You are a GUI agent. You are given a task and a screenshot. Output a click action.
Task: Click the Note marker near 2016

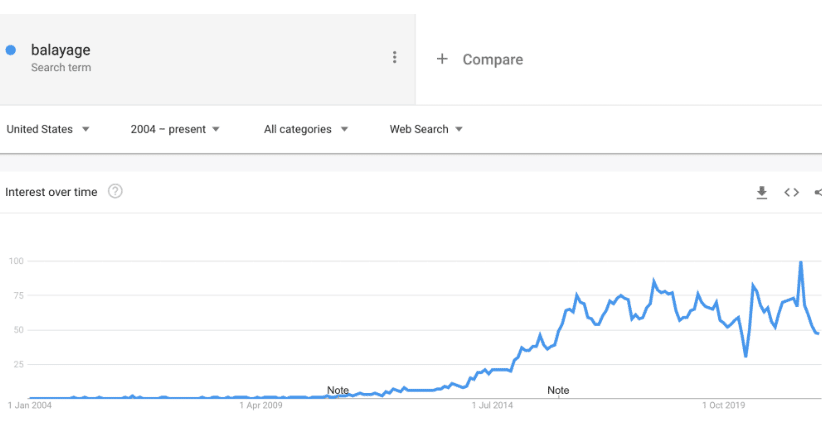[x=558, y=390]
